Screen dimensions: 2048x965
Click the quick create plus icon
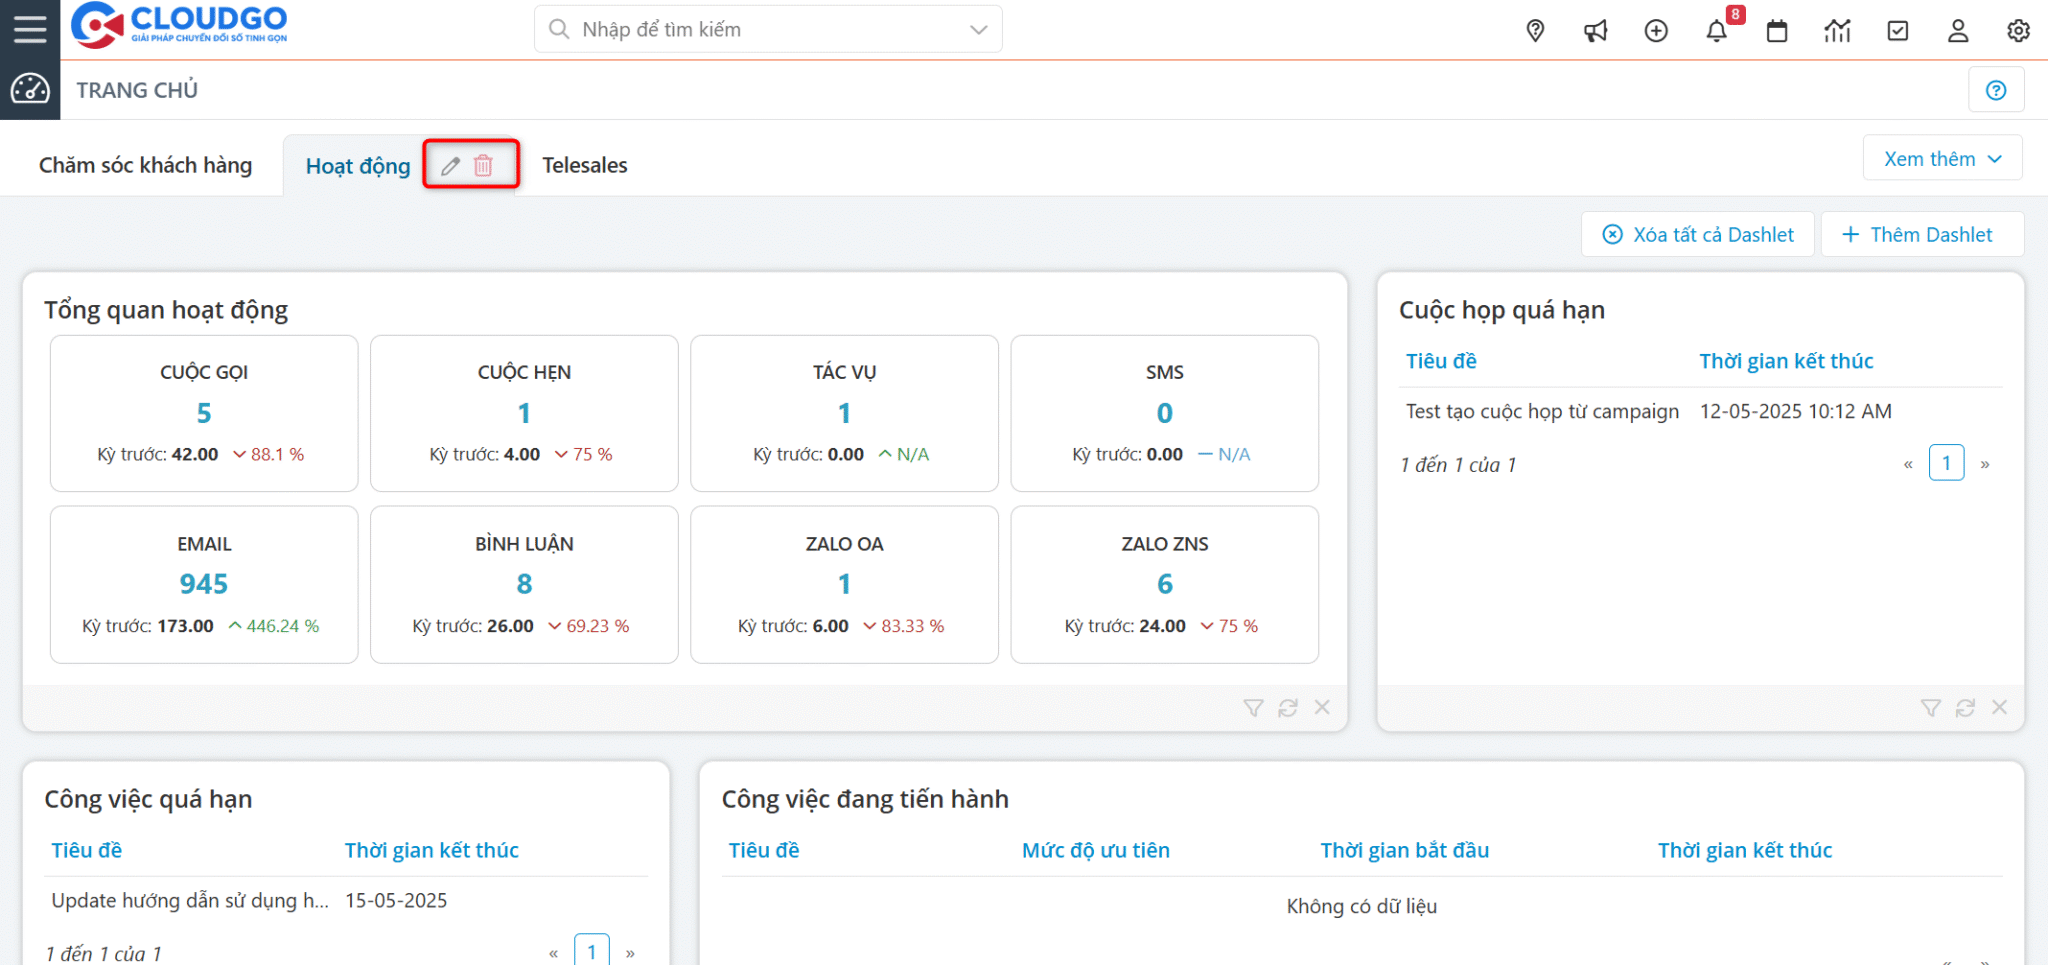pos(1656,31)
